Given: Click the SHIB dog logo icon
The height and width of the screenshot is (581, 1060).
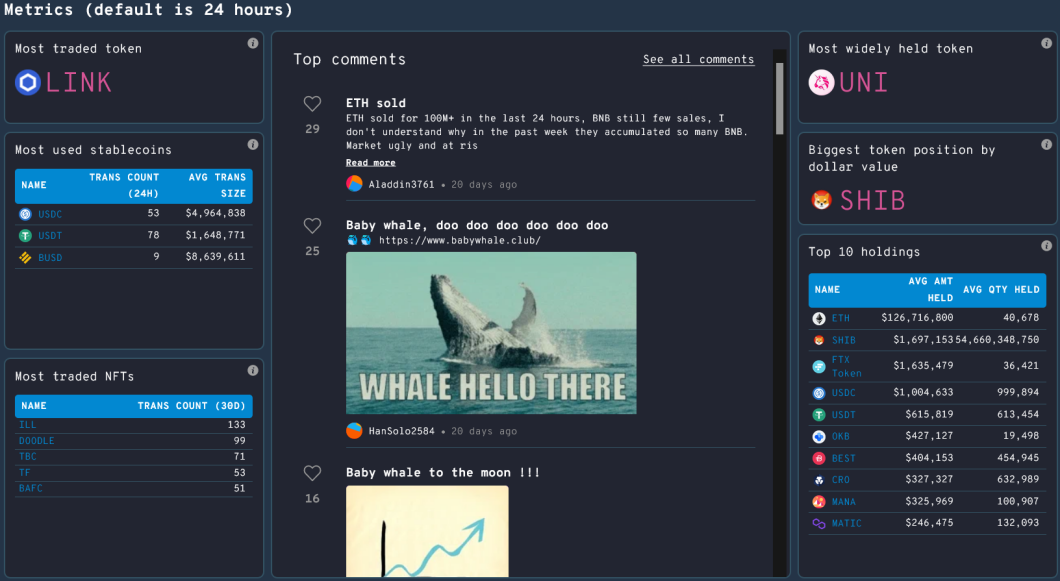Looking at the screenshot, I should pyautogui.click(x=821, y=200).
